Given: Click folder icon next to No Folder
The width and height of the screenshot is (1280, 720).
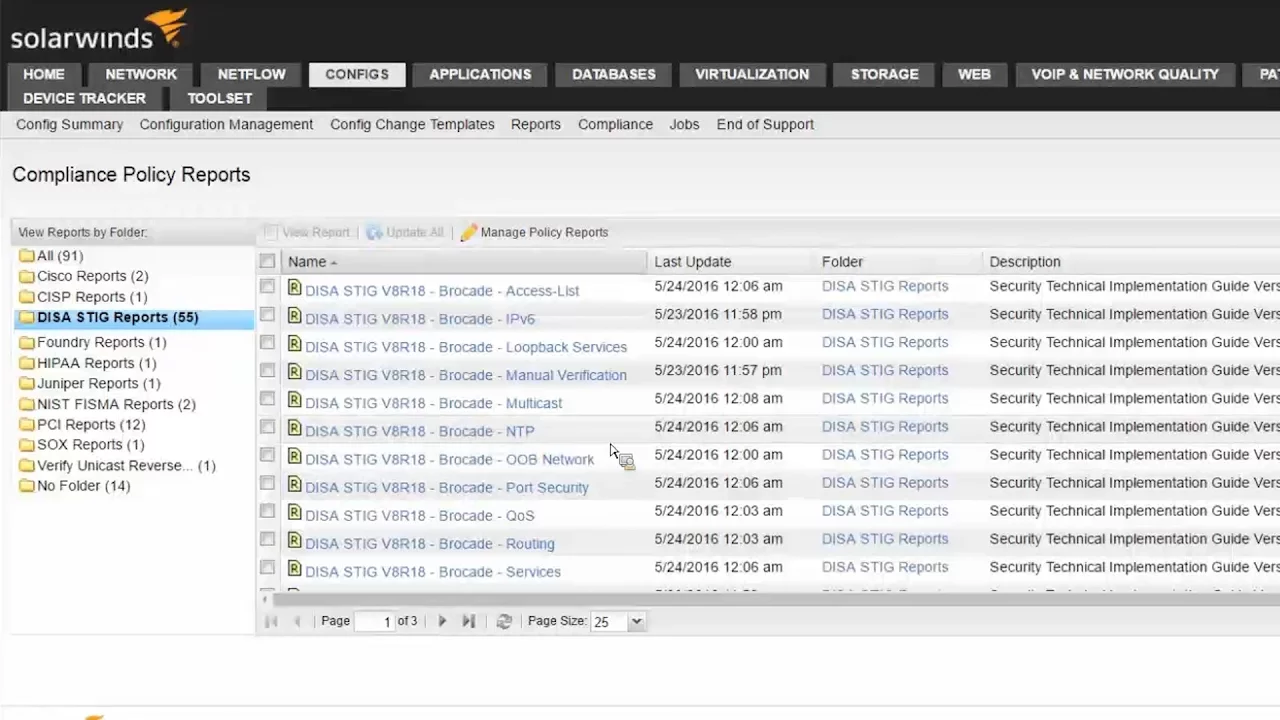Looking at the screenshot, I should click(27, 486).
